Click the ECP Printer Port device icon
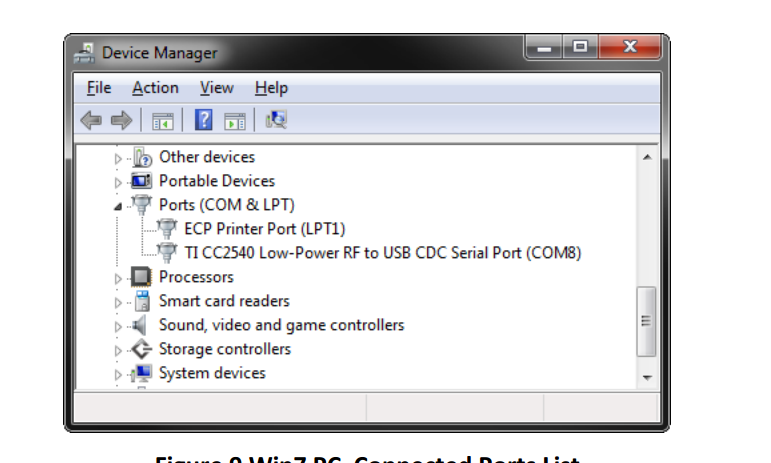 tap(168, 229)
